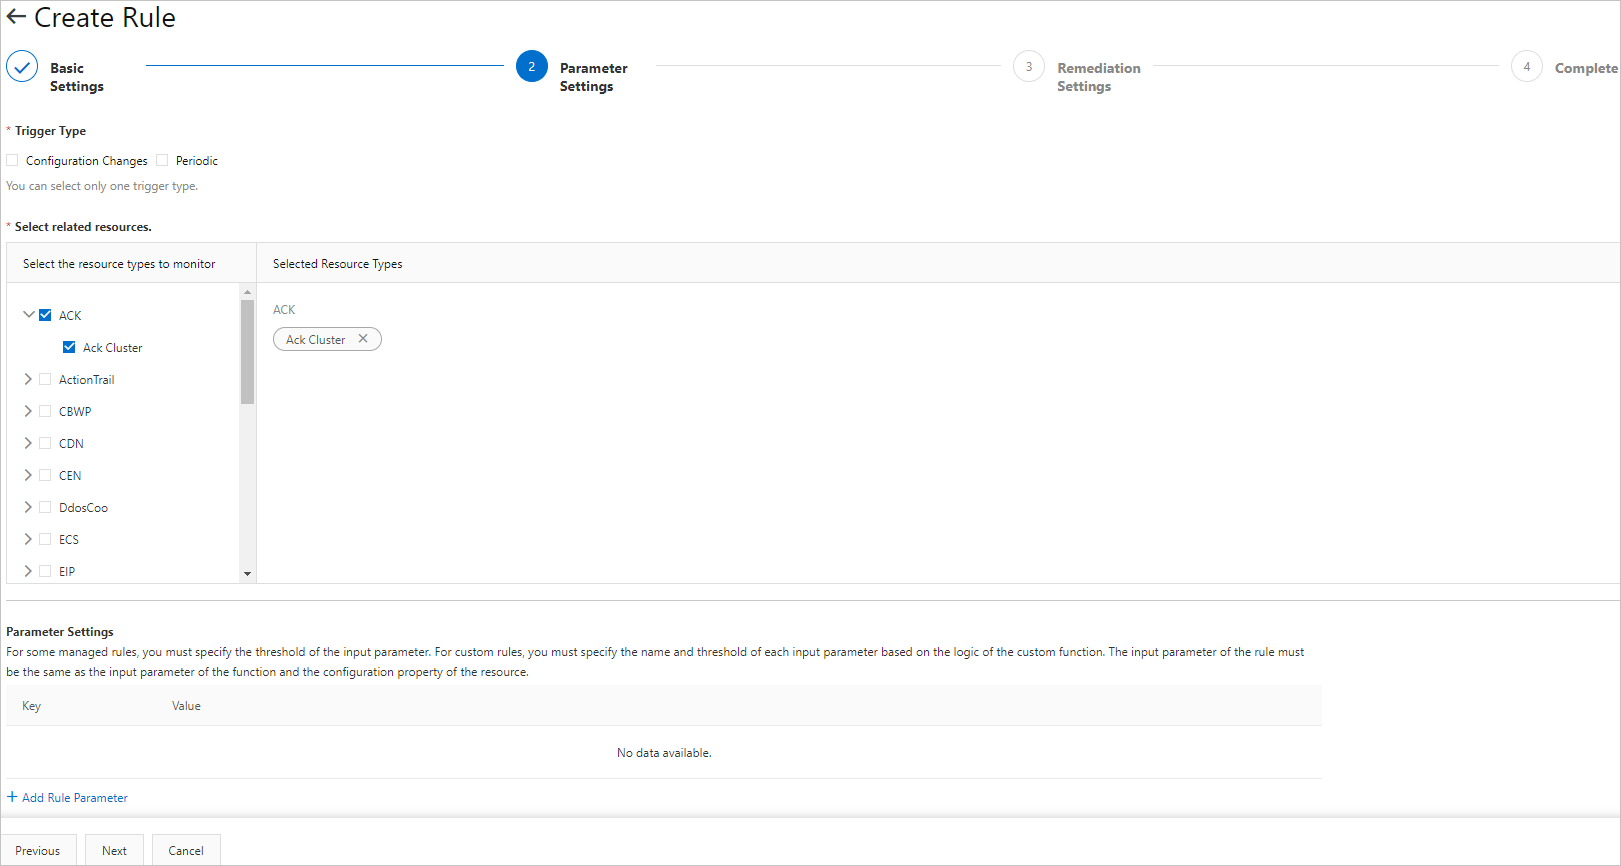Click the ECS tree label

69,540
